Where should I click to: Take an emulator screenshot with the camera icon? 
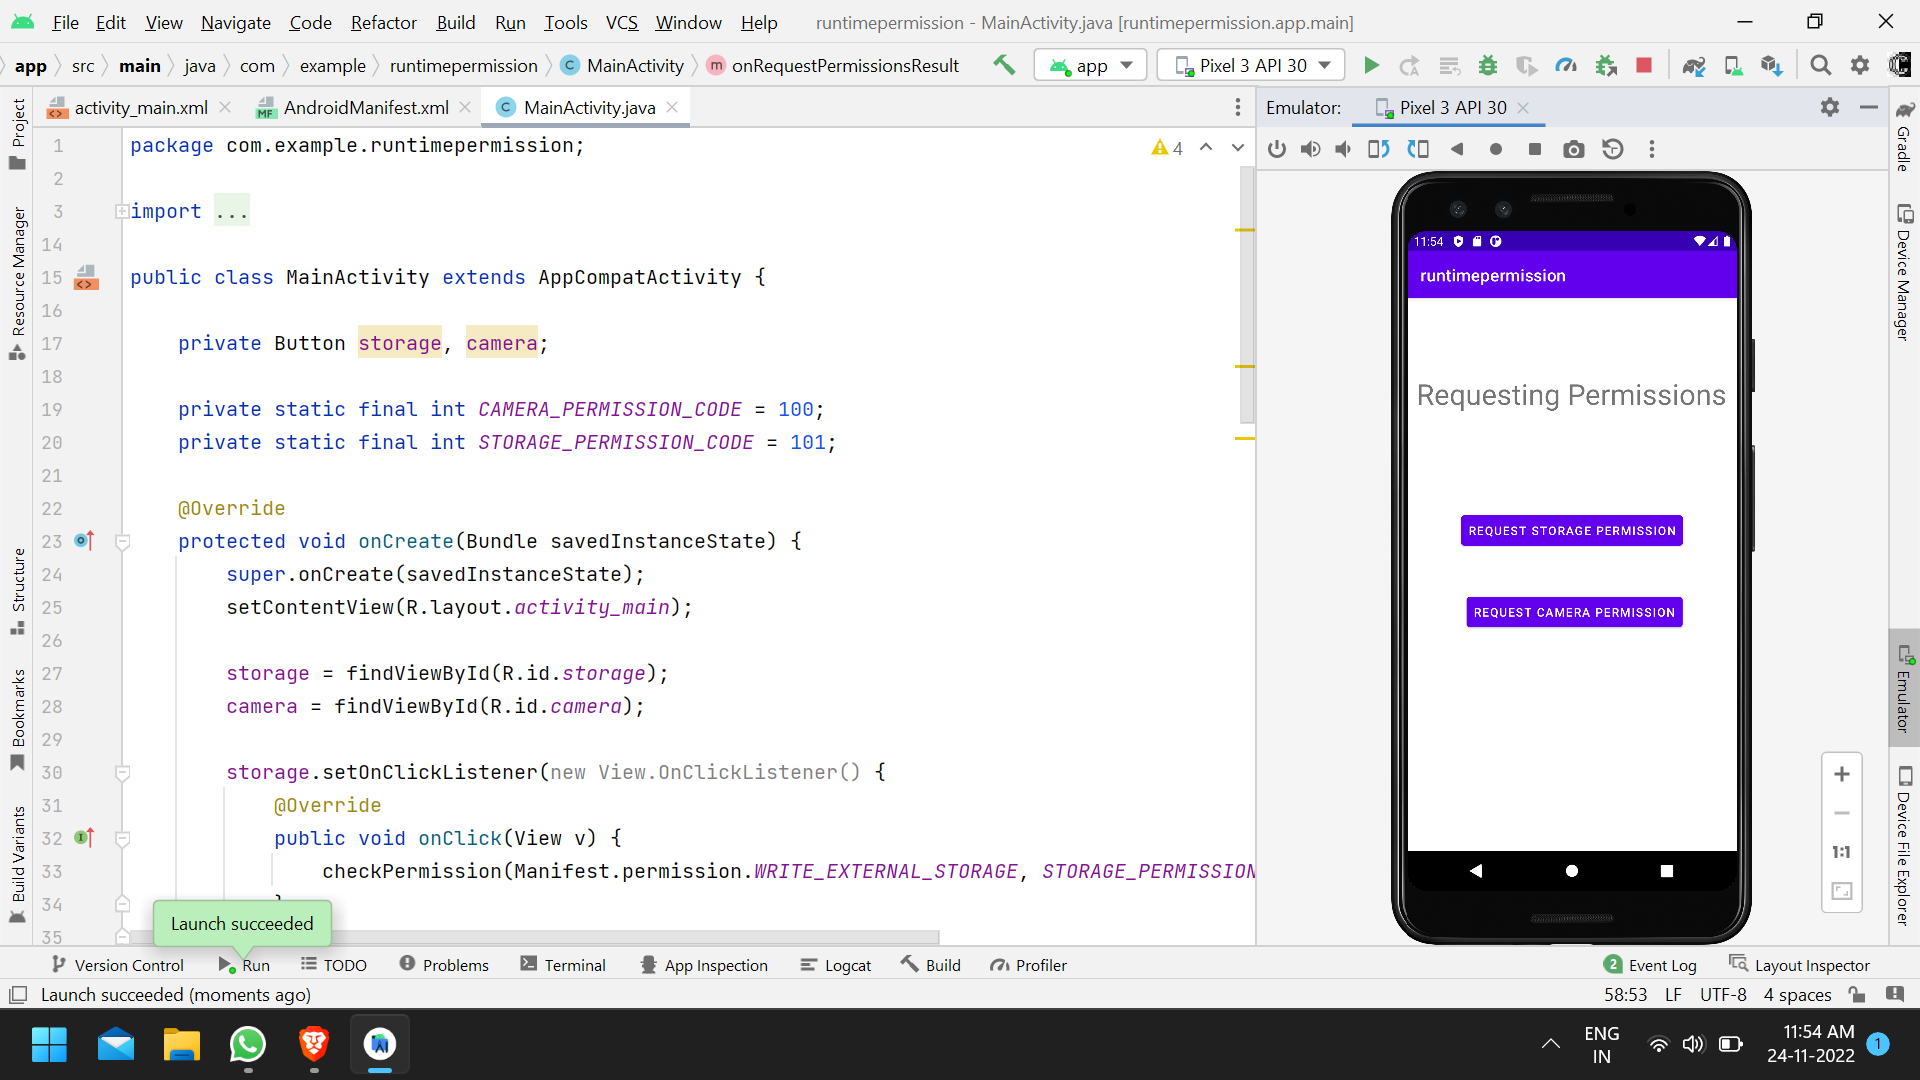tap(1573, 149)
